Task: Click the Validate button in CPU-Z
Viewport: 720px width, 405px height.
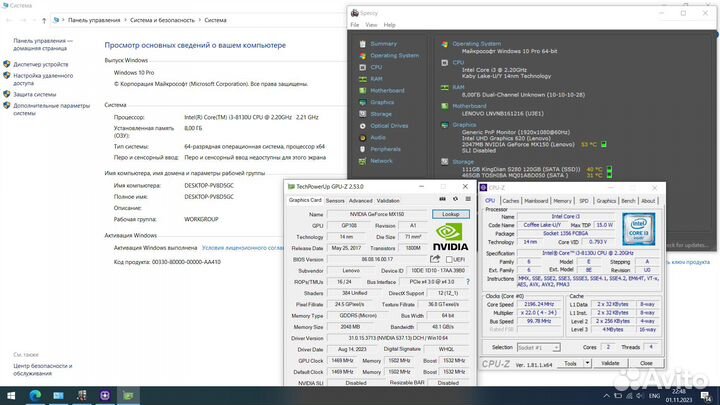Action: (610, 363)
